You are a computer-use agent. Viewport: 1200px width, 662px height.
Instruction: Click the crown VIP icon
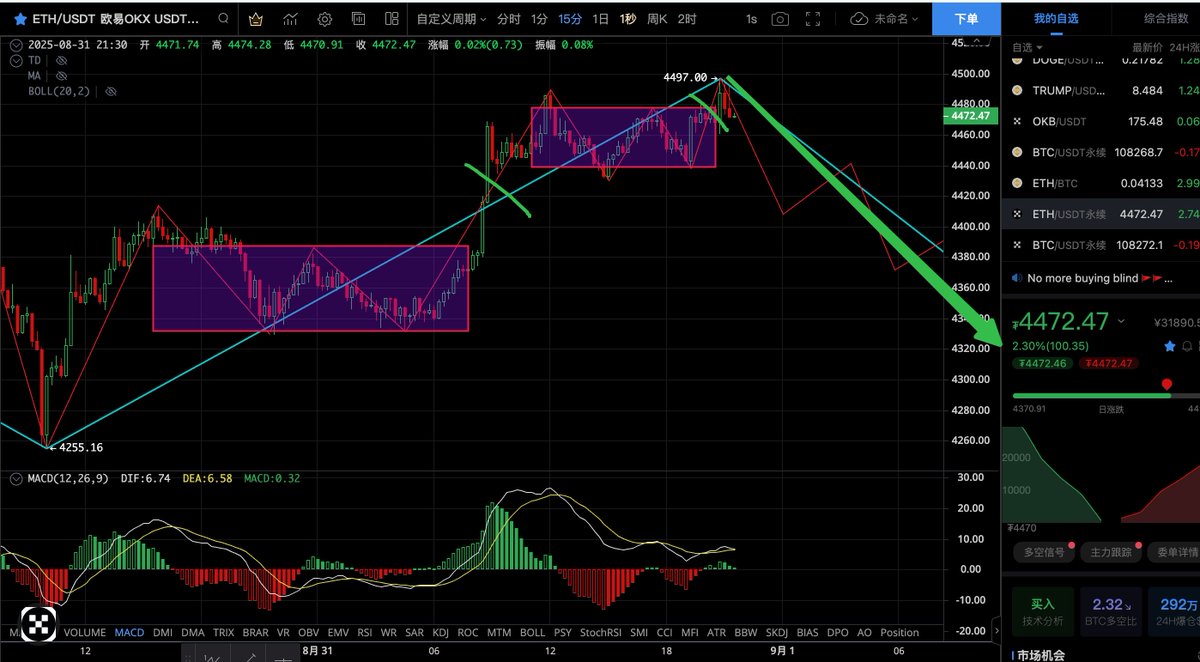point(257,19)
